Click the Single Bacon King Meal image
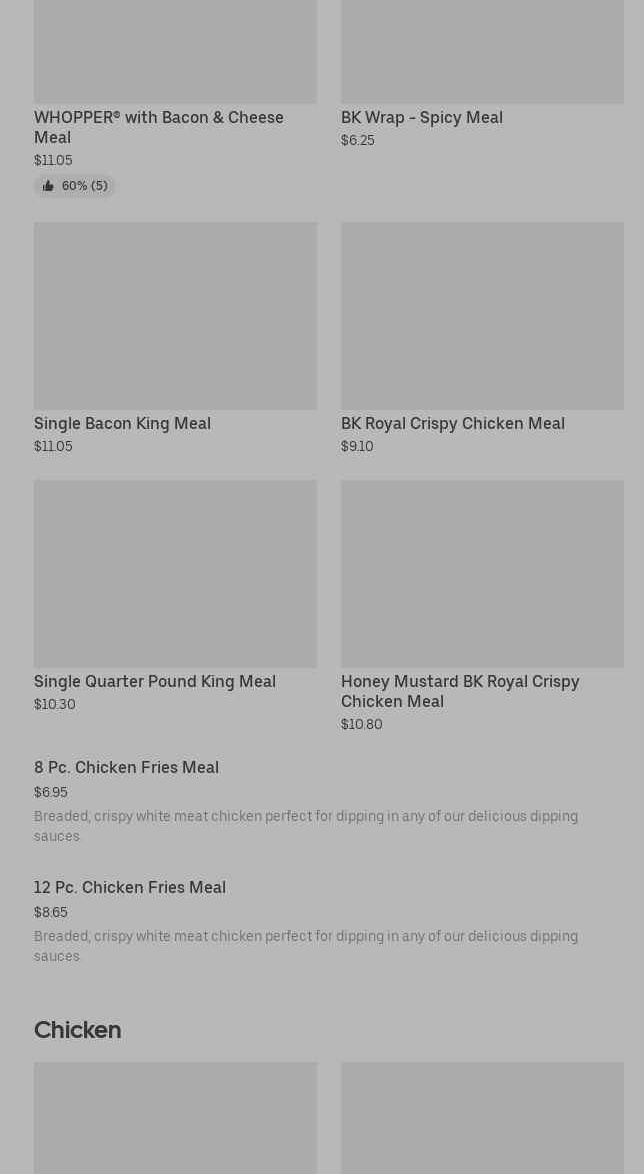 175,315
